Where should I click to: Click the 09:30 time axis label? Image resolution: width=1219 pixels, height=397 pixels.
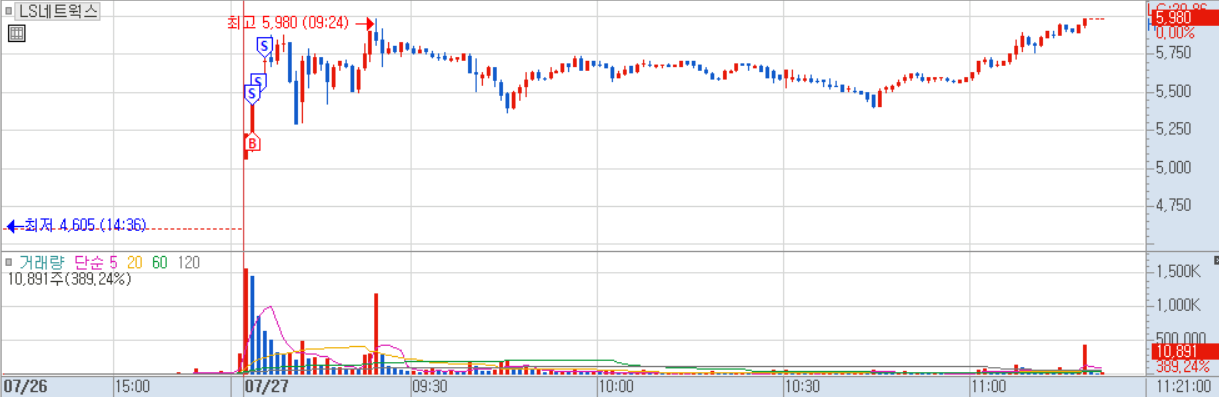(430, 385)
